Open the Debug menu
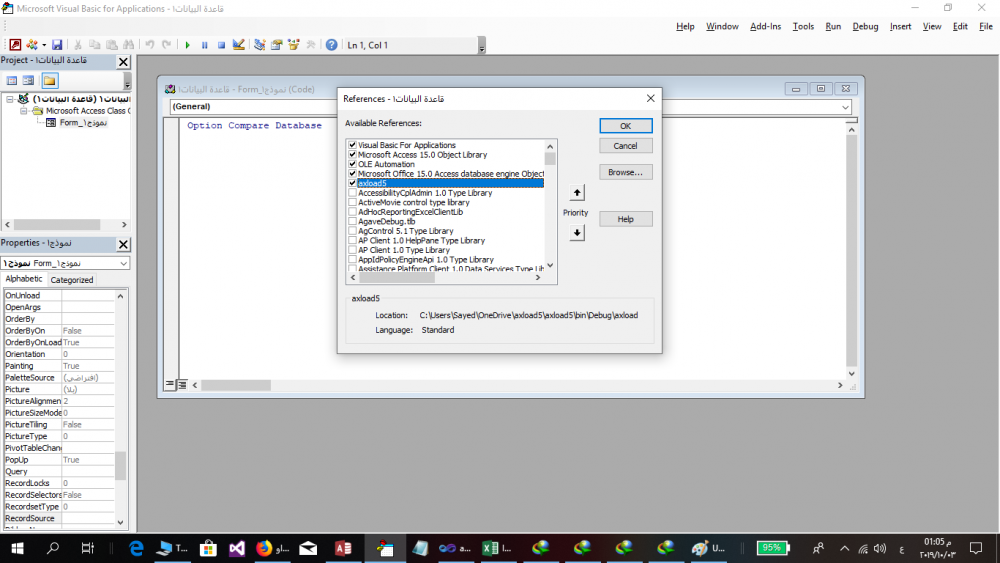The height and width of the screenshot is (563, 1000). click(865, 26)
